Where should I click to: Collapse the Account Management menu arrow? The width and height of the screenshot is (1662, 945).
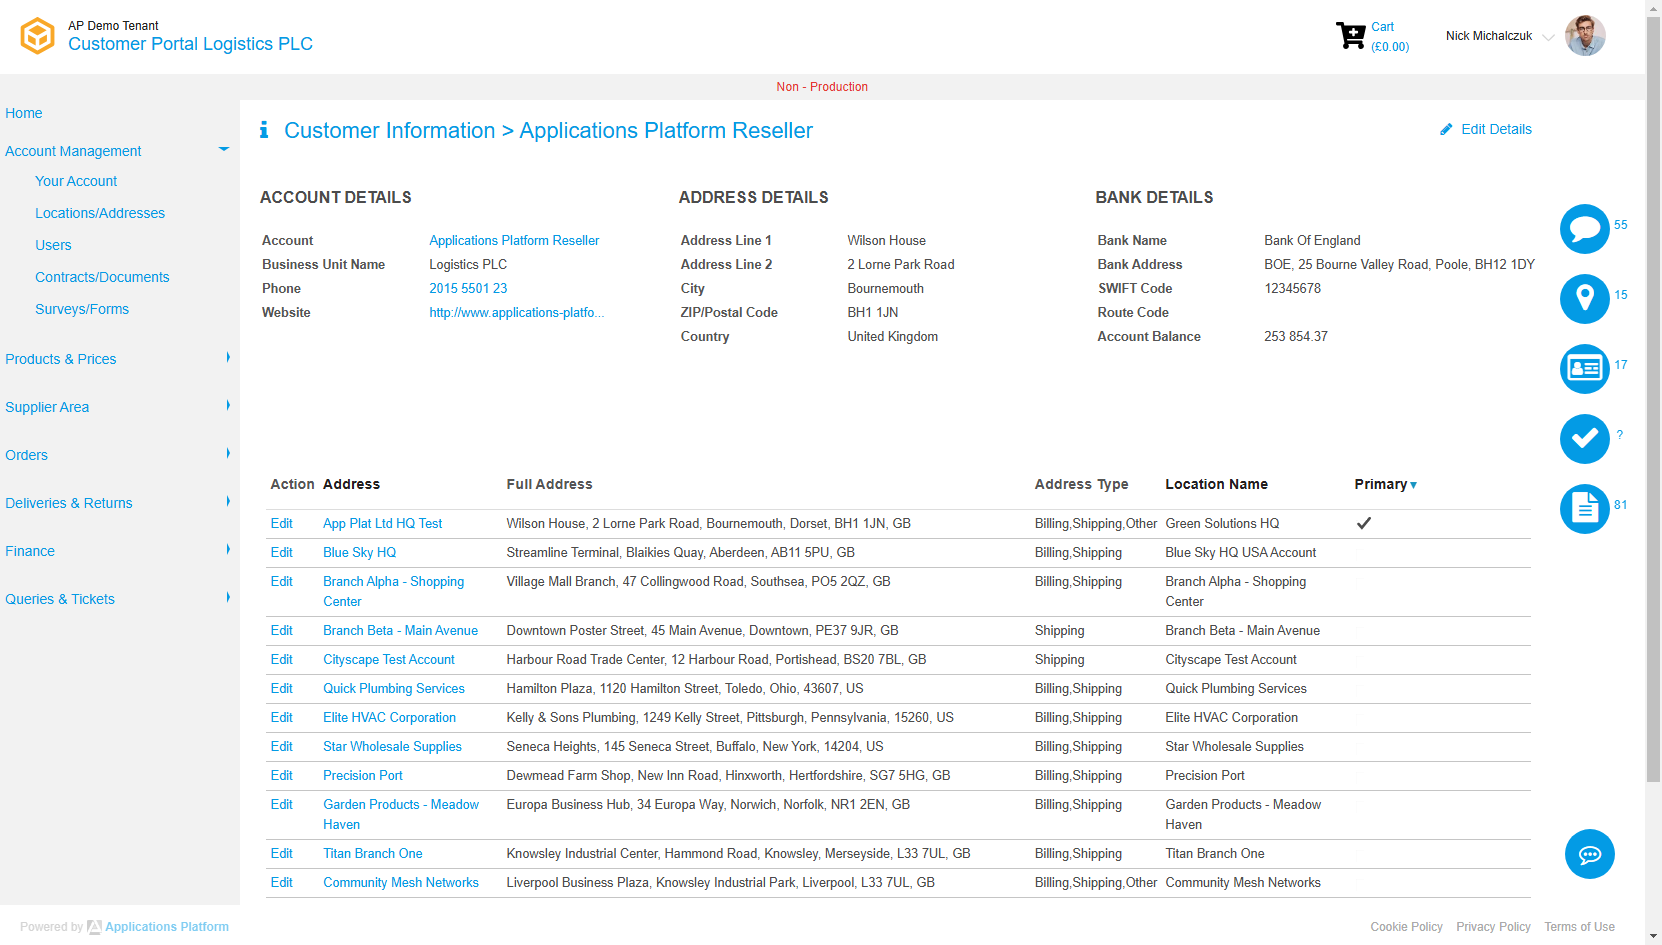pos(224,150)
